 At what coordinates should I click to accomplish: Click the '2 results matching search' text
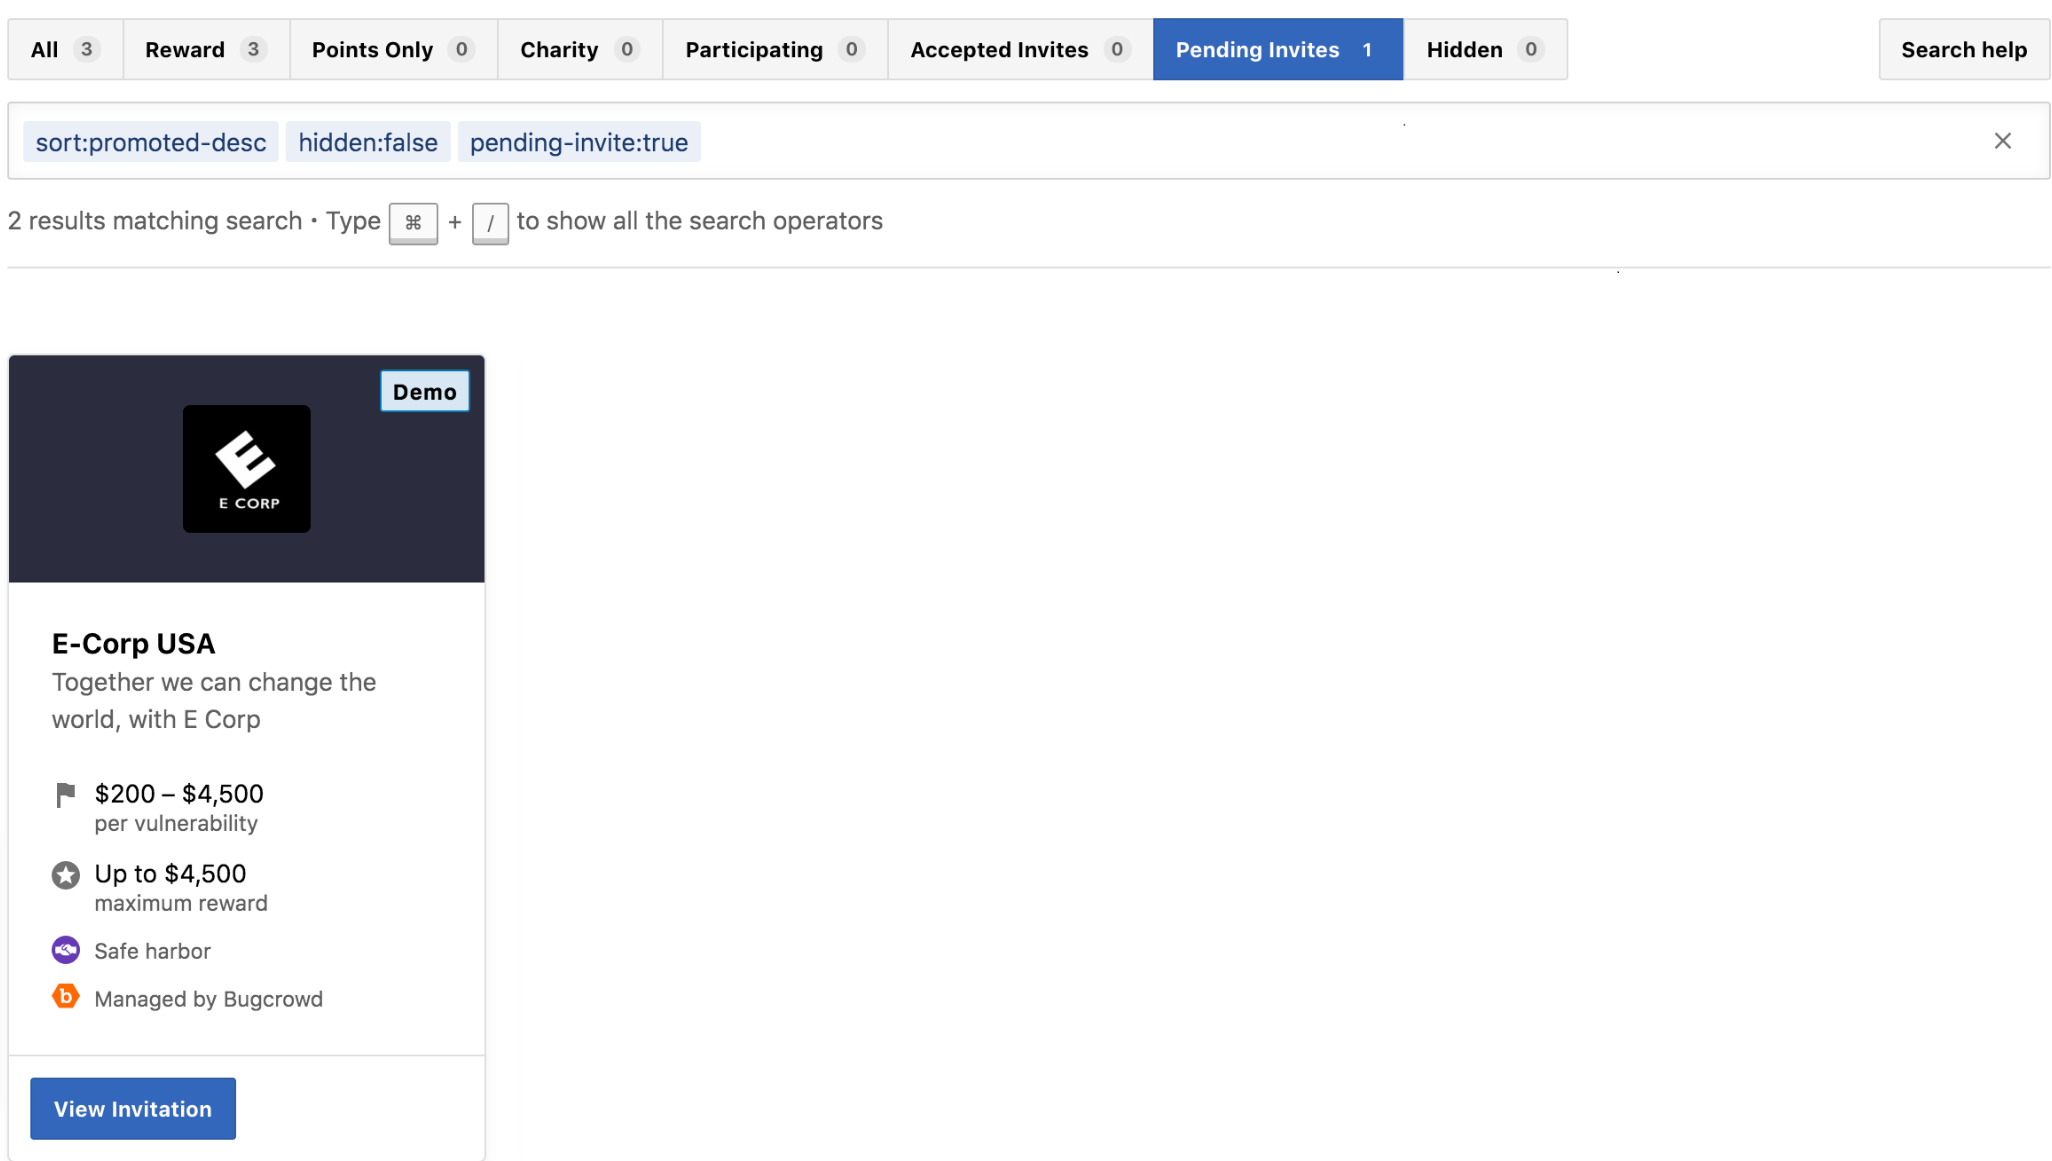pos(155,220)
